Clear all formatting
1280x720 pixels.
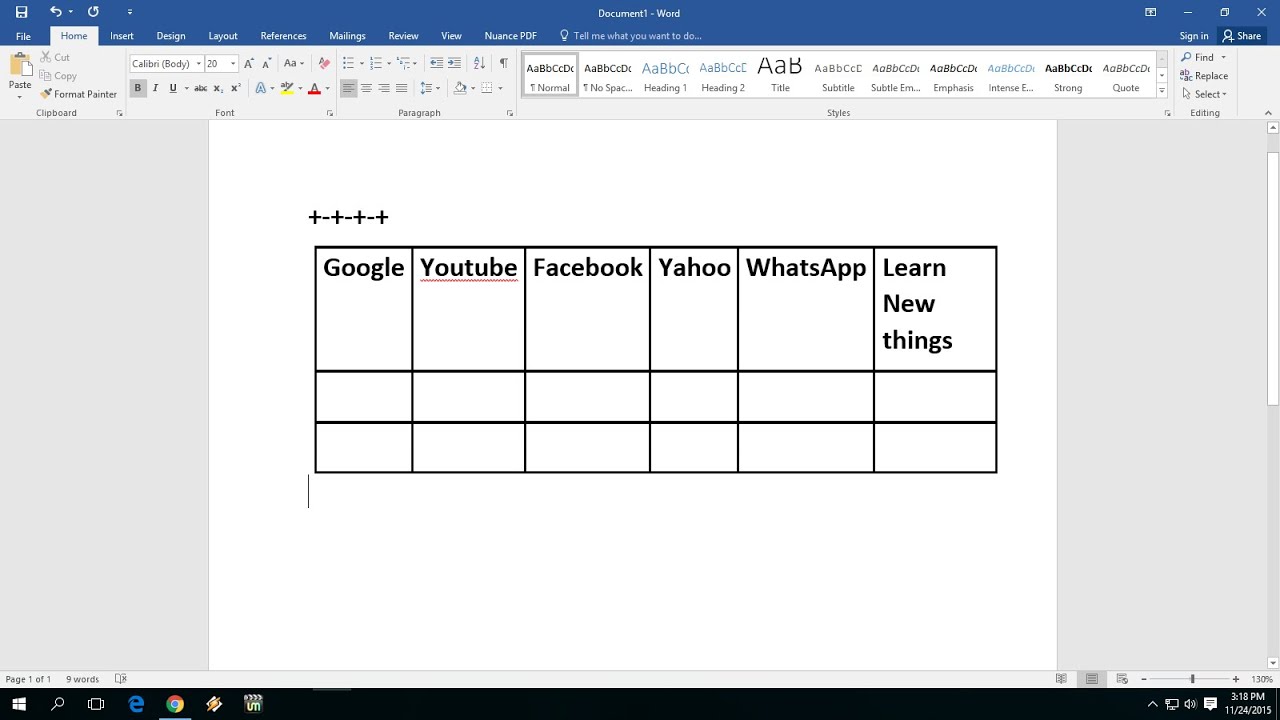[324, 64]
